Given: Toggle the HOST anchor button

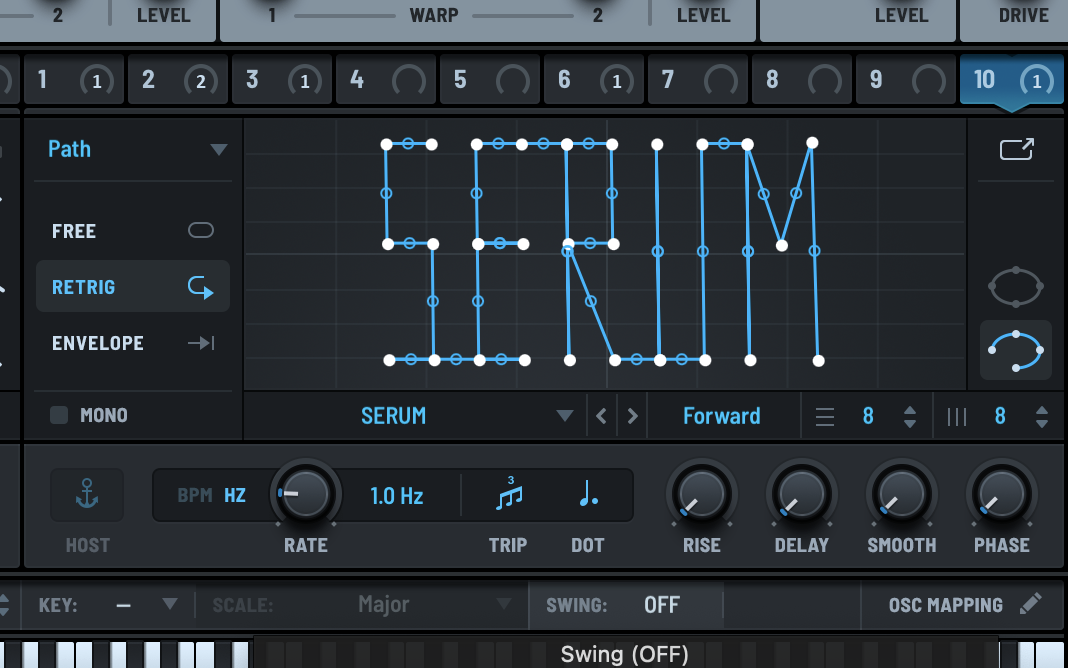Looking at the screenshot, I should 87,494.
